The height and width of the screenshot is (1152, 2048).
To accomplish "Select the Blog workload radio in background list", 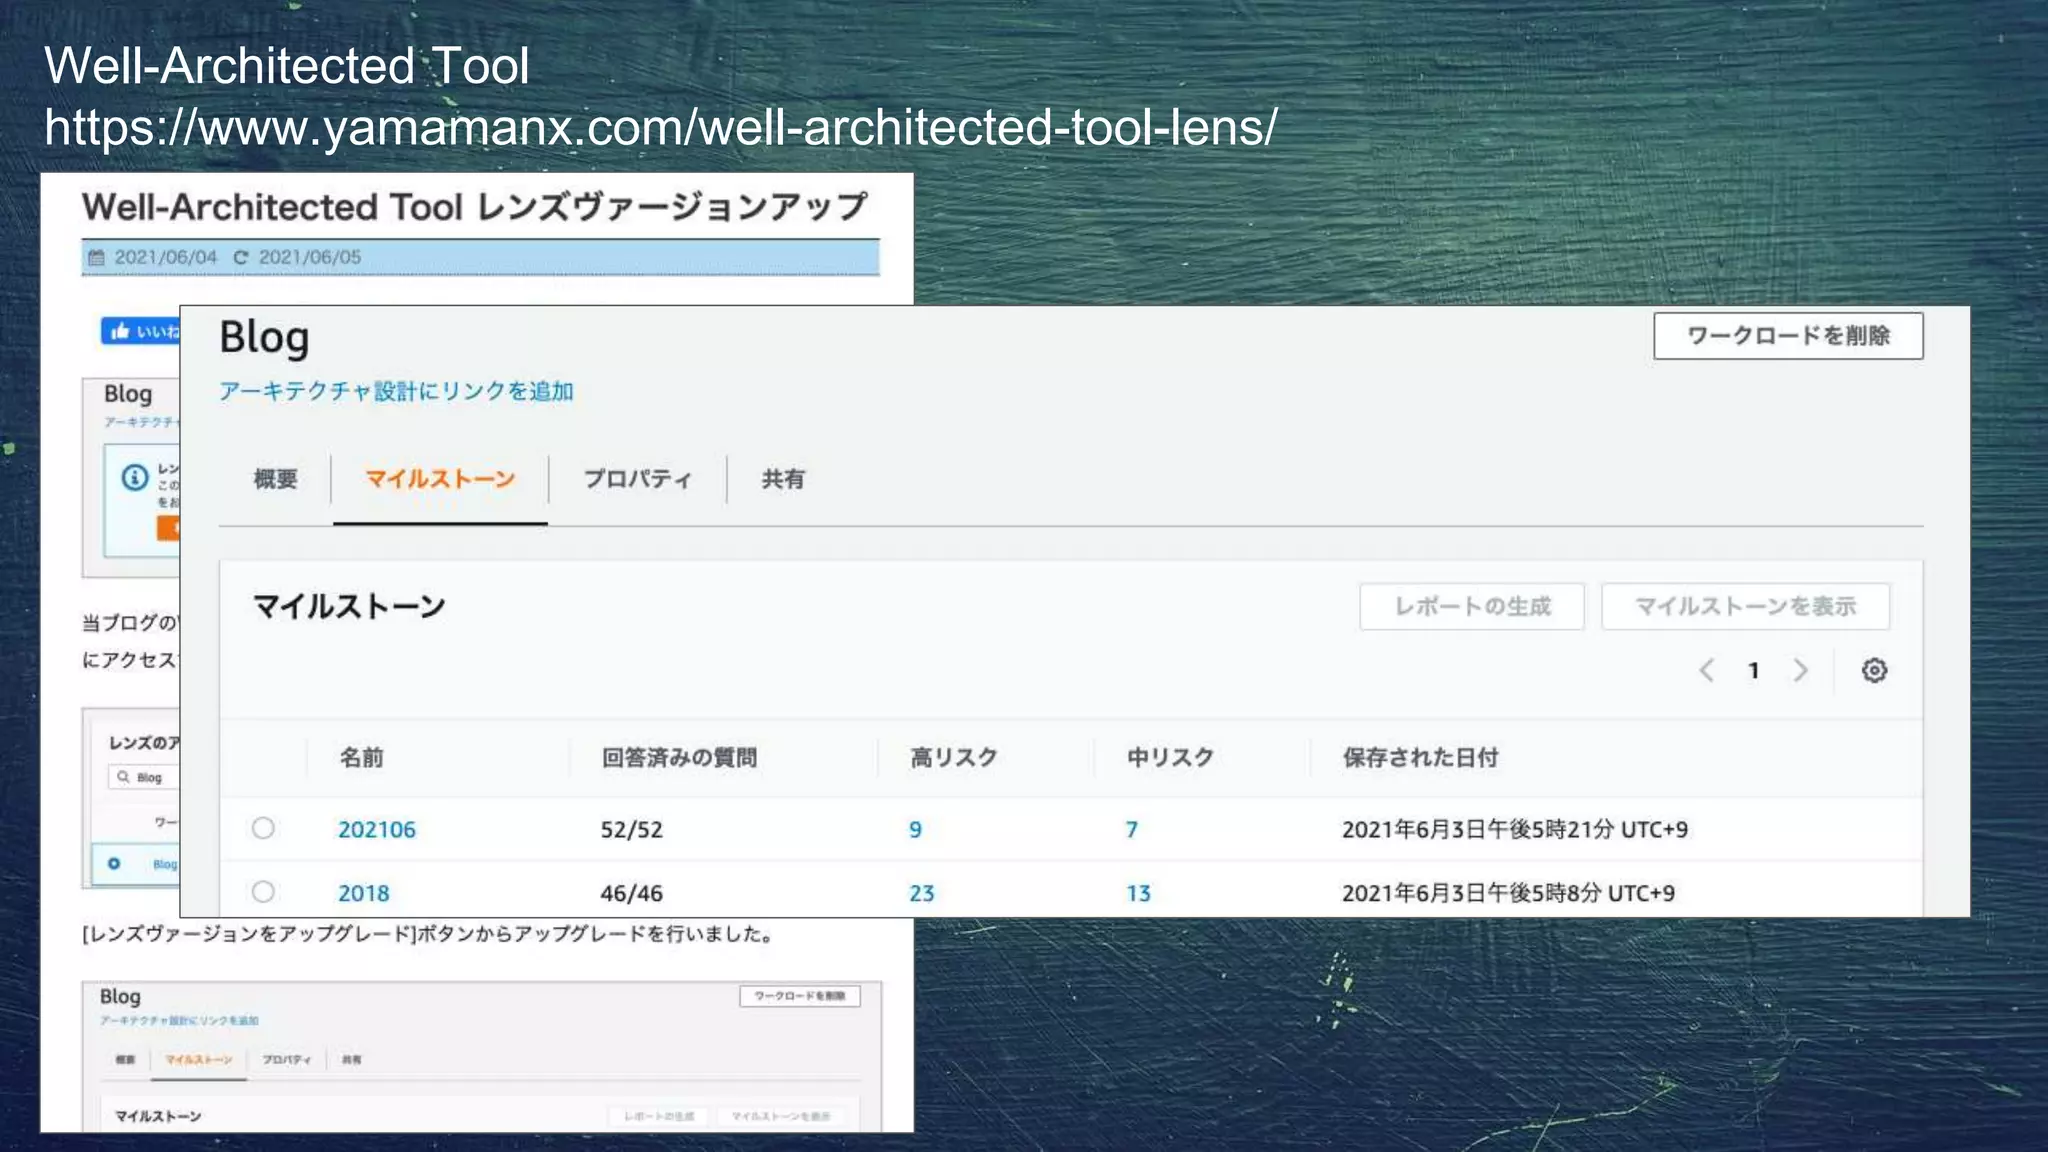I will 114,863.
